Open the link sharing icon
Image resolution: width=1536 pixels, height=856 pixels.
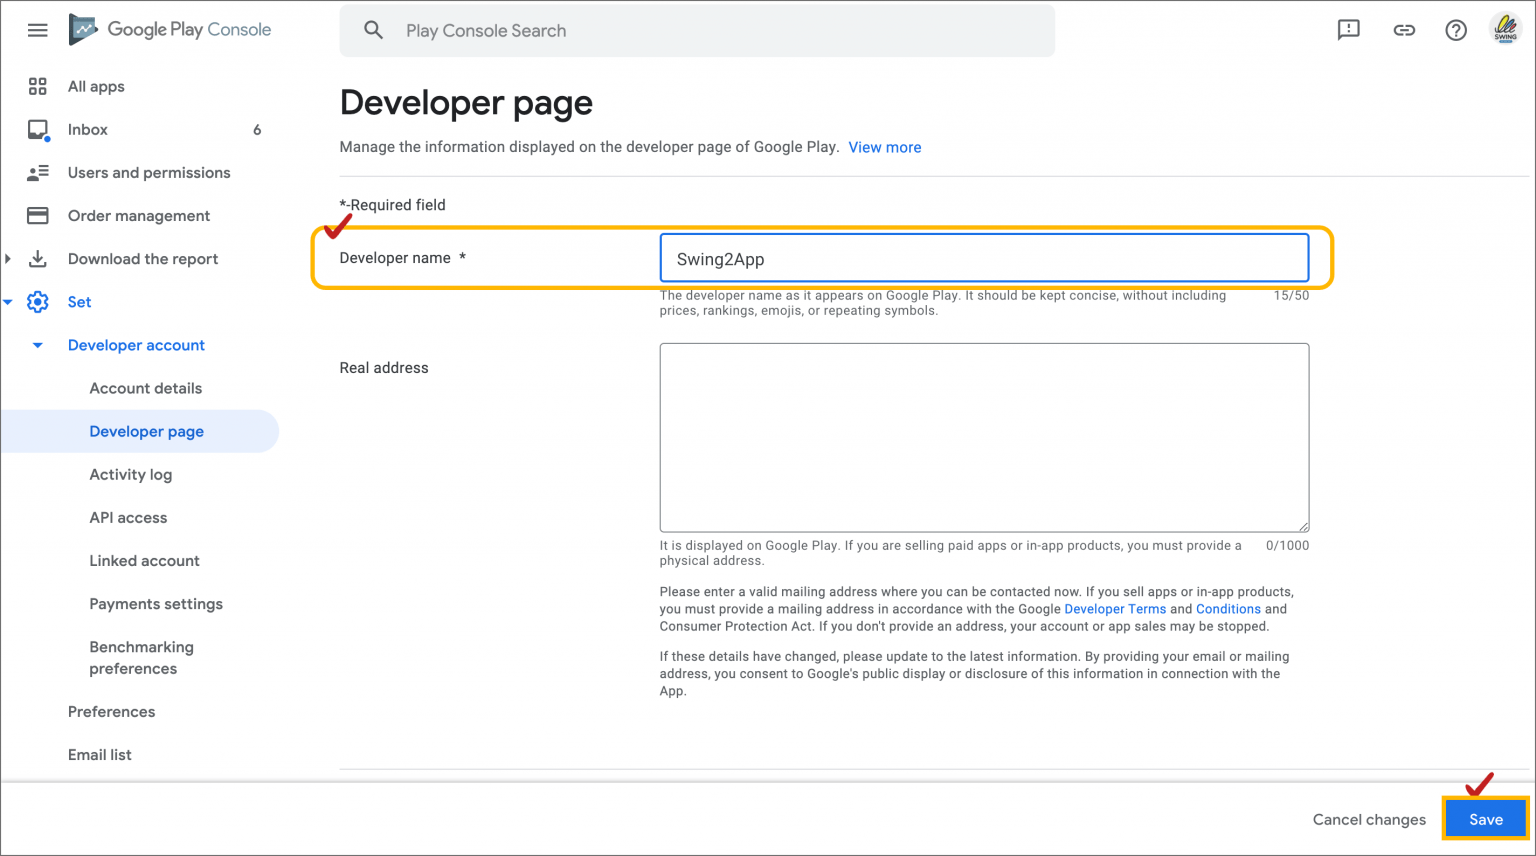point(1404,29)
